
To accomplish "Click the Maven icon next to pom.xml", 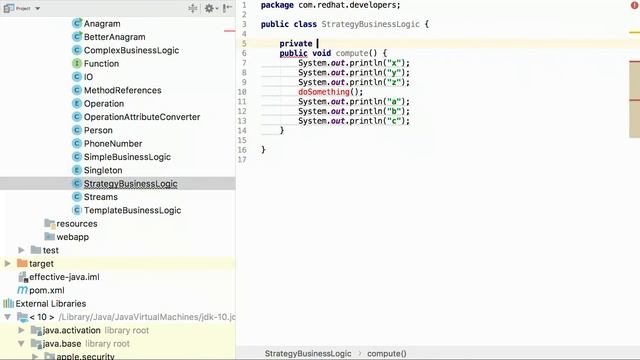I will coord(22,290).
